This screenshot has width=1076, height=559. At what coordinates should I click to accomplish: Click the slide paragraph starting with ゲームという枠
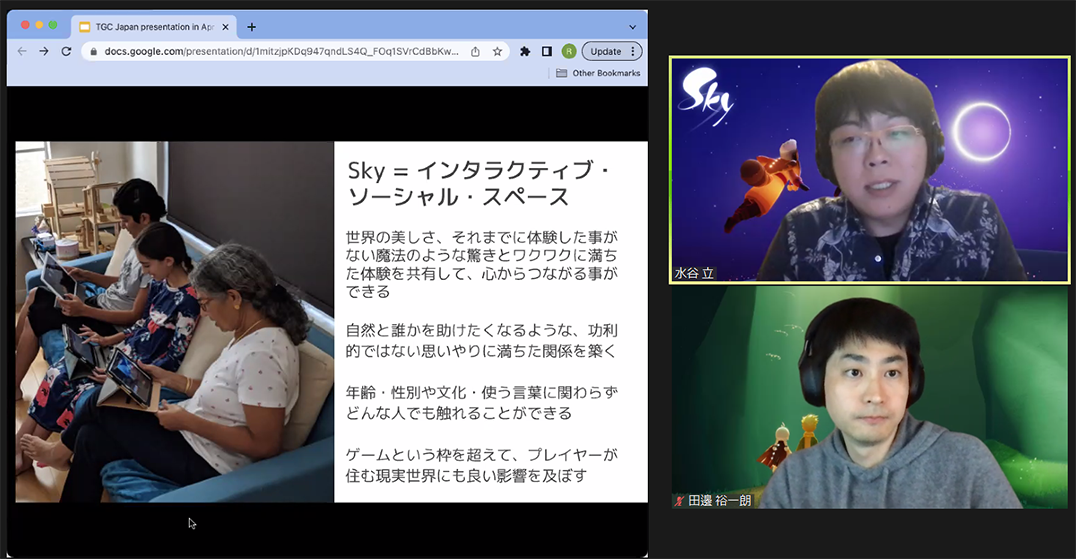click(x=481, y=465)
